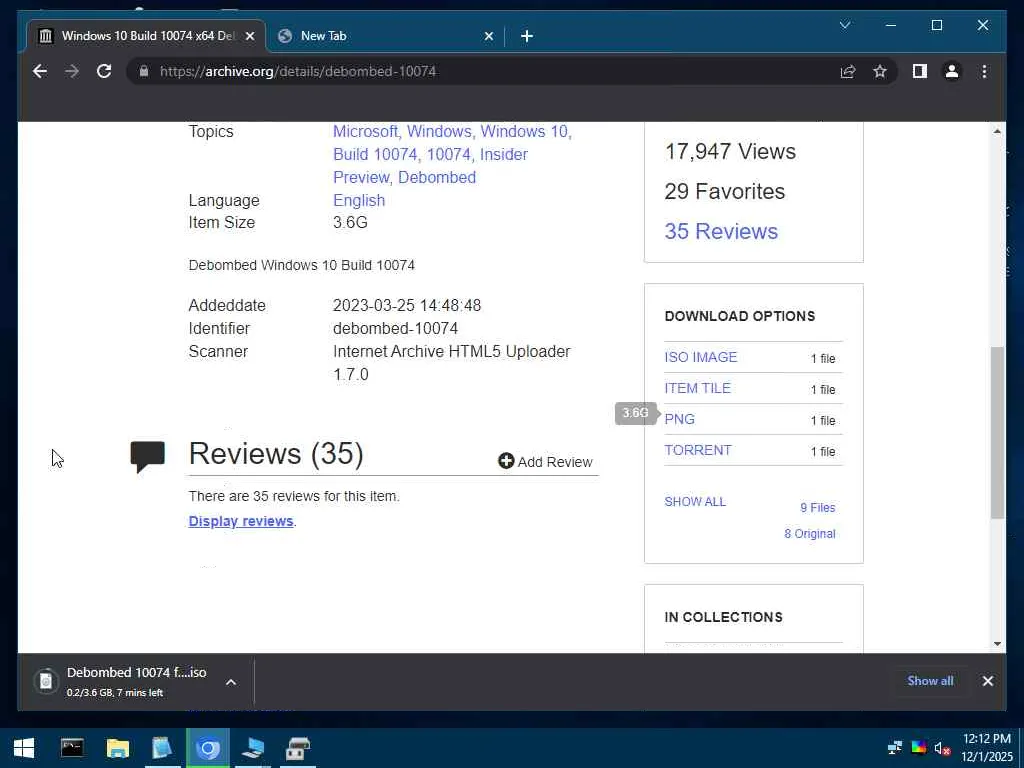Click the Display reviews link
Image resolution: width=1024 pixels, height=768 pixels.
pos(241,521)
